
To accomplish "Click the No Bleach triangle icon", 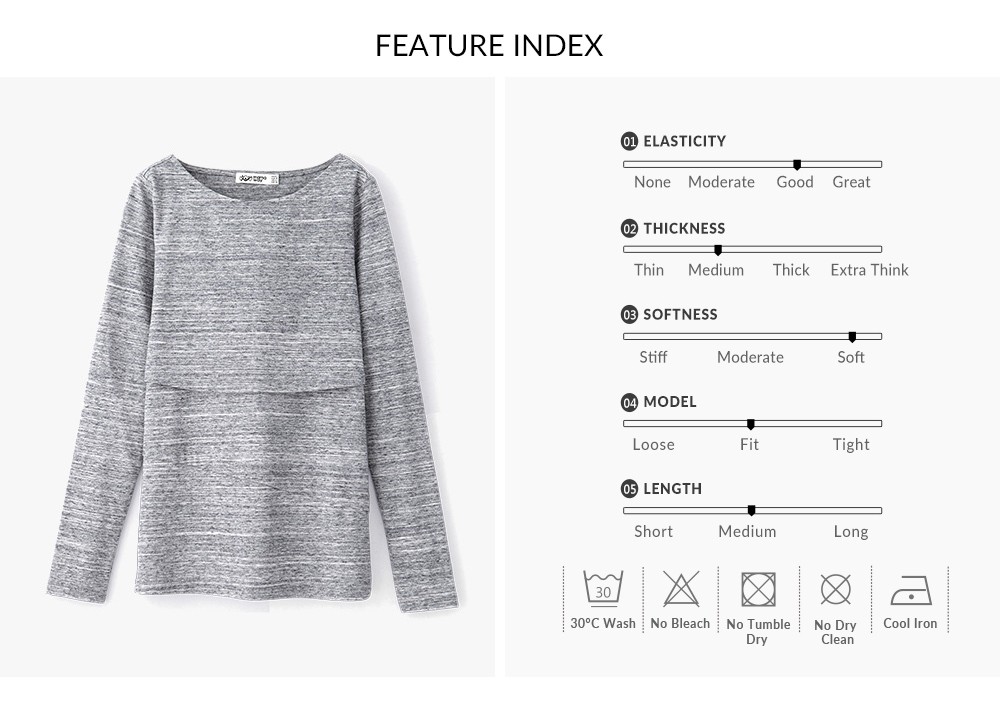I will (x=681, y=588).
